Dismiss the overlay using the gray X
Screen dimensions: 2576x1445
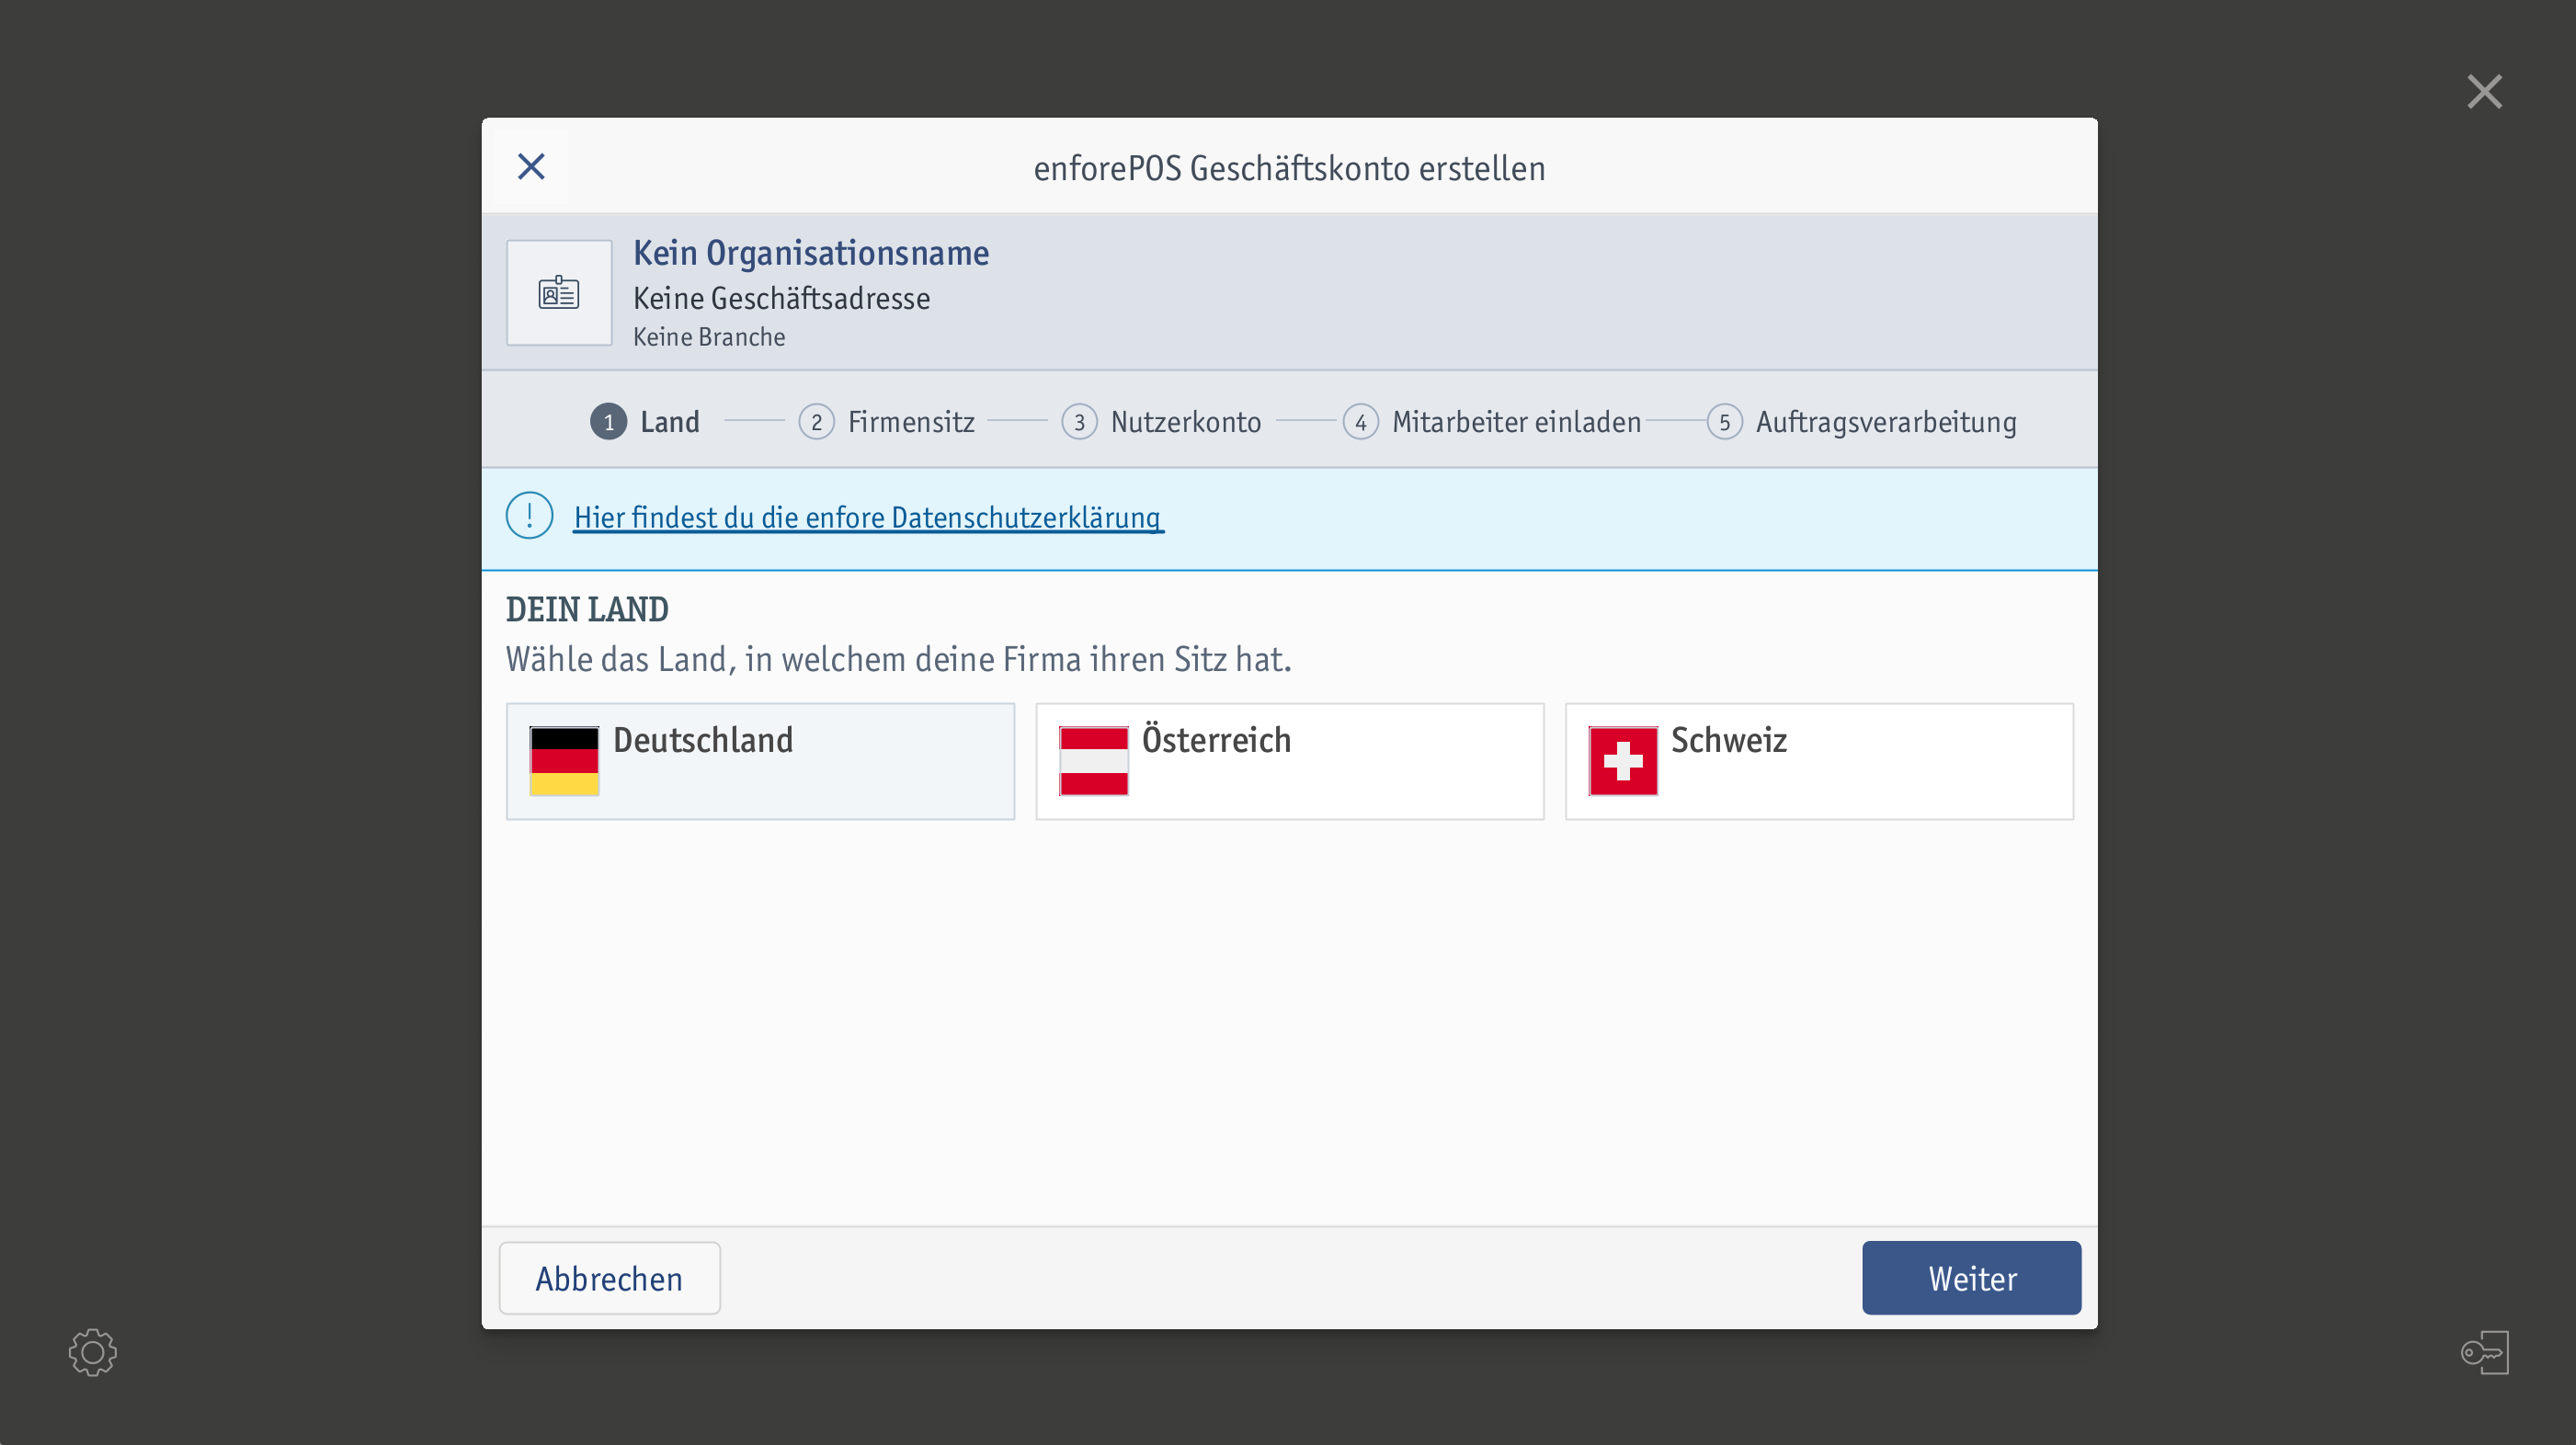[x=2484, y=92]
